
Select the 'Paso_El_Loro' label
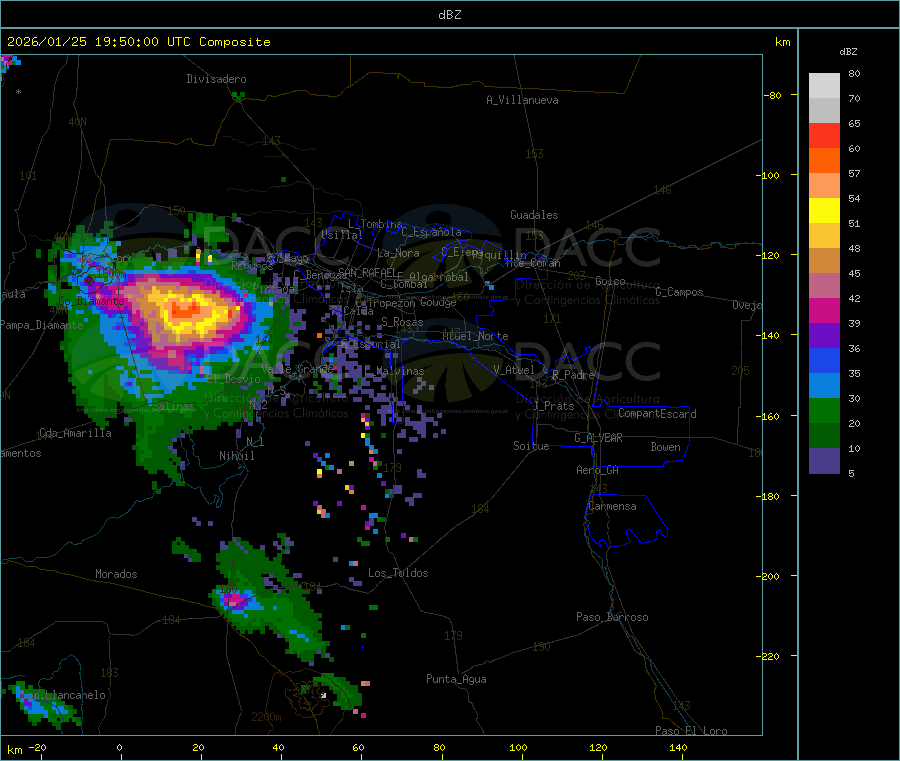[692, 731]
